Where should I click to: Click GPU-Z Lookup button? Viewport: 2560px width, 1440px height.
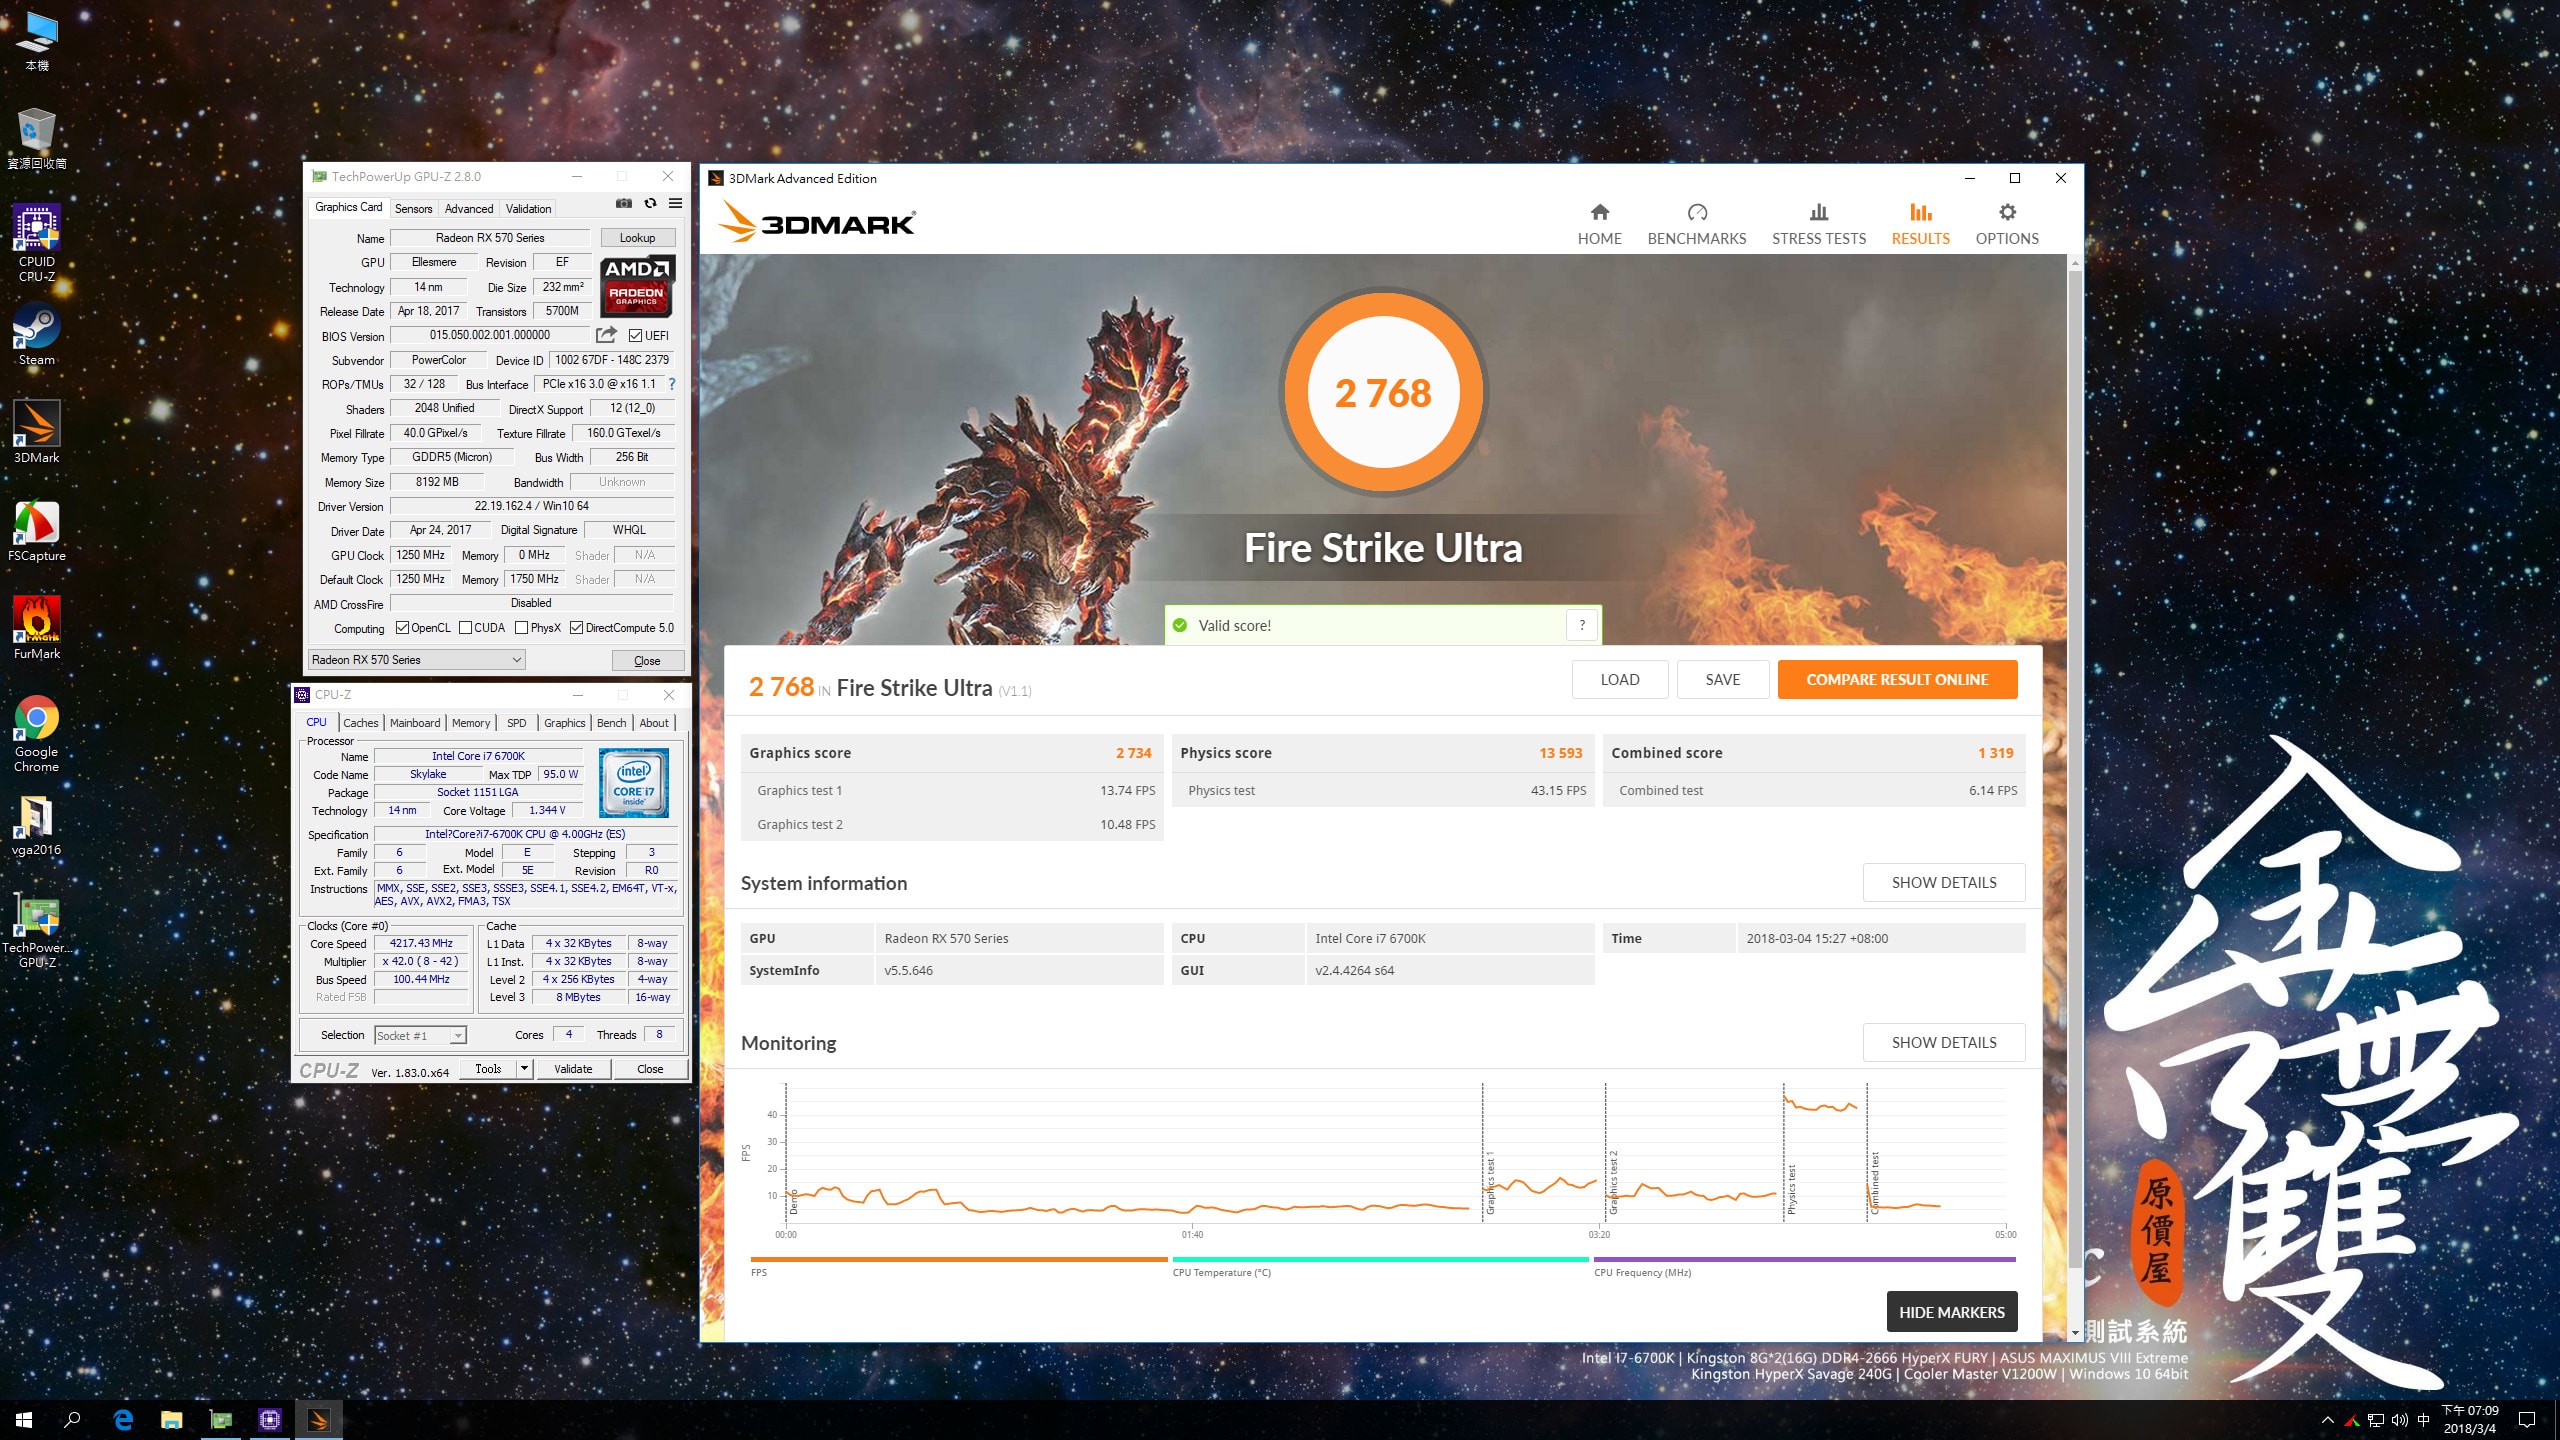(x=637, y=238)
